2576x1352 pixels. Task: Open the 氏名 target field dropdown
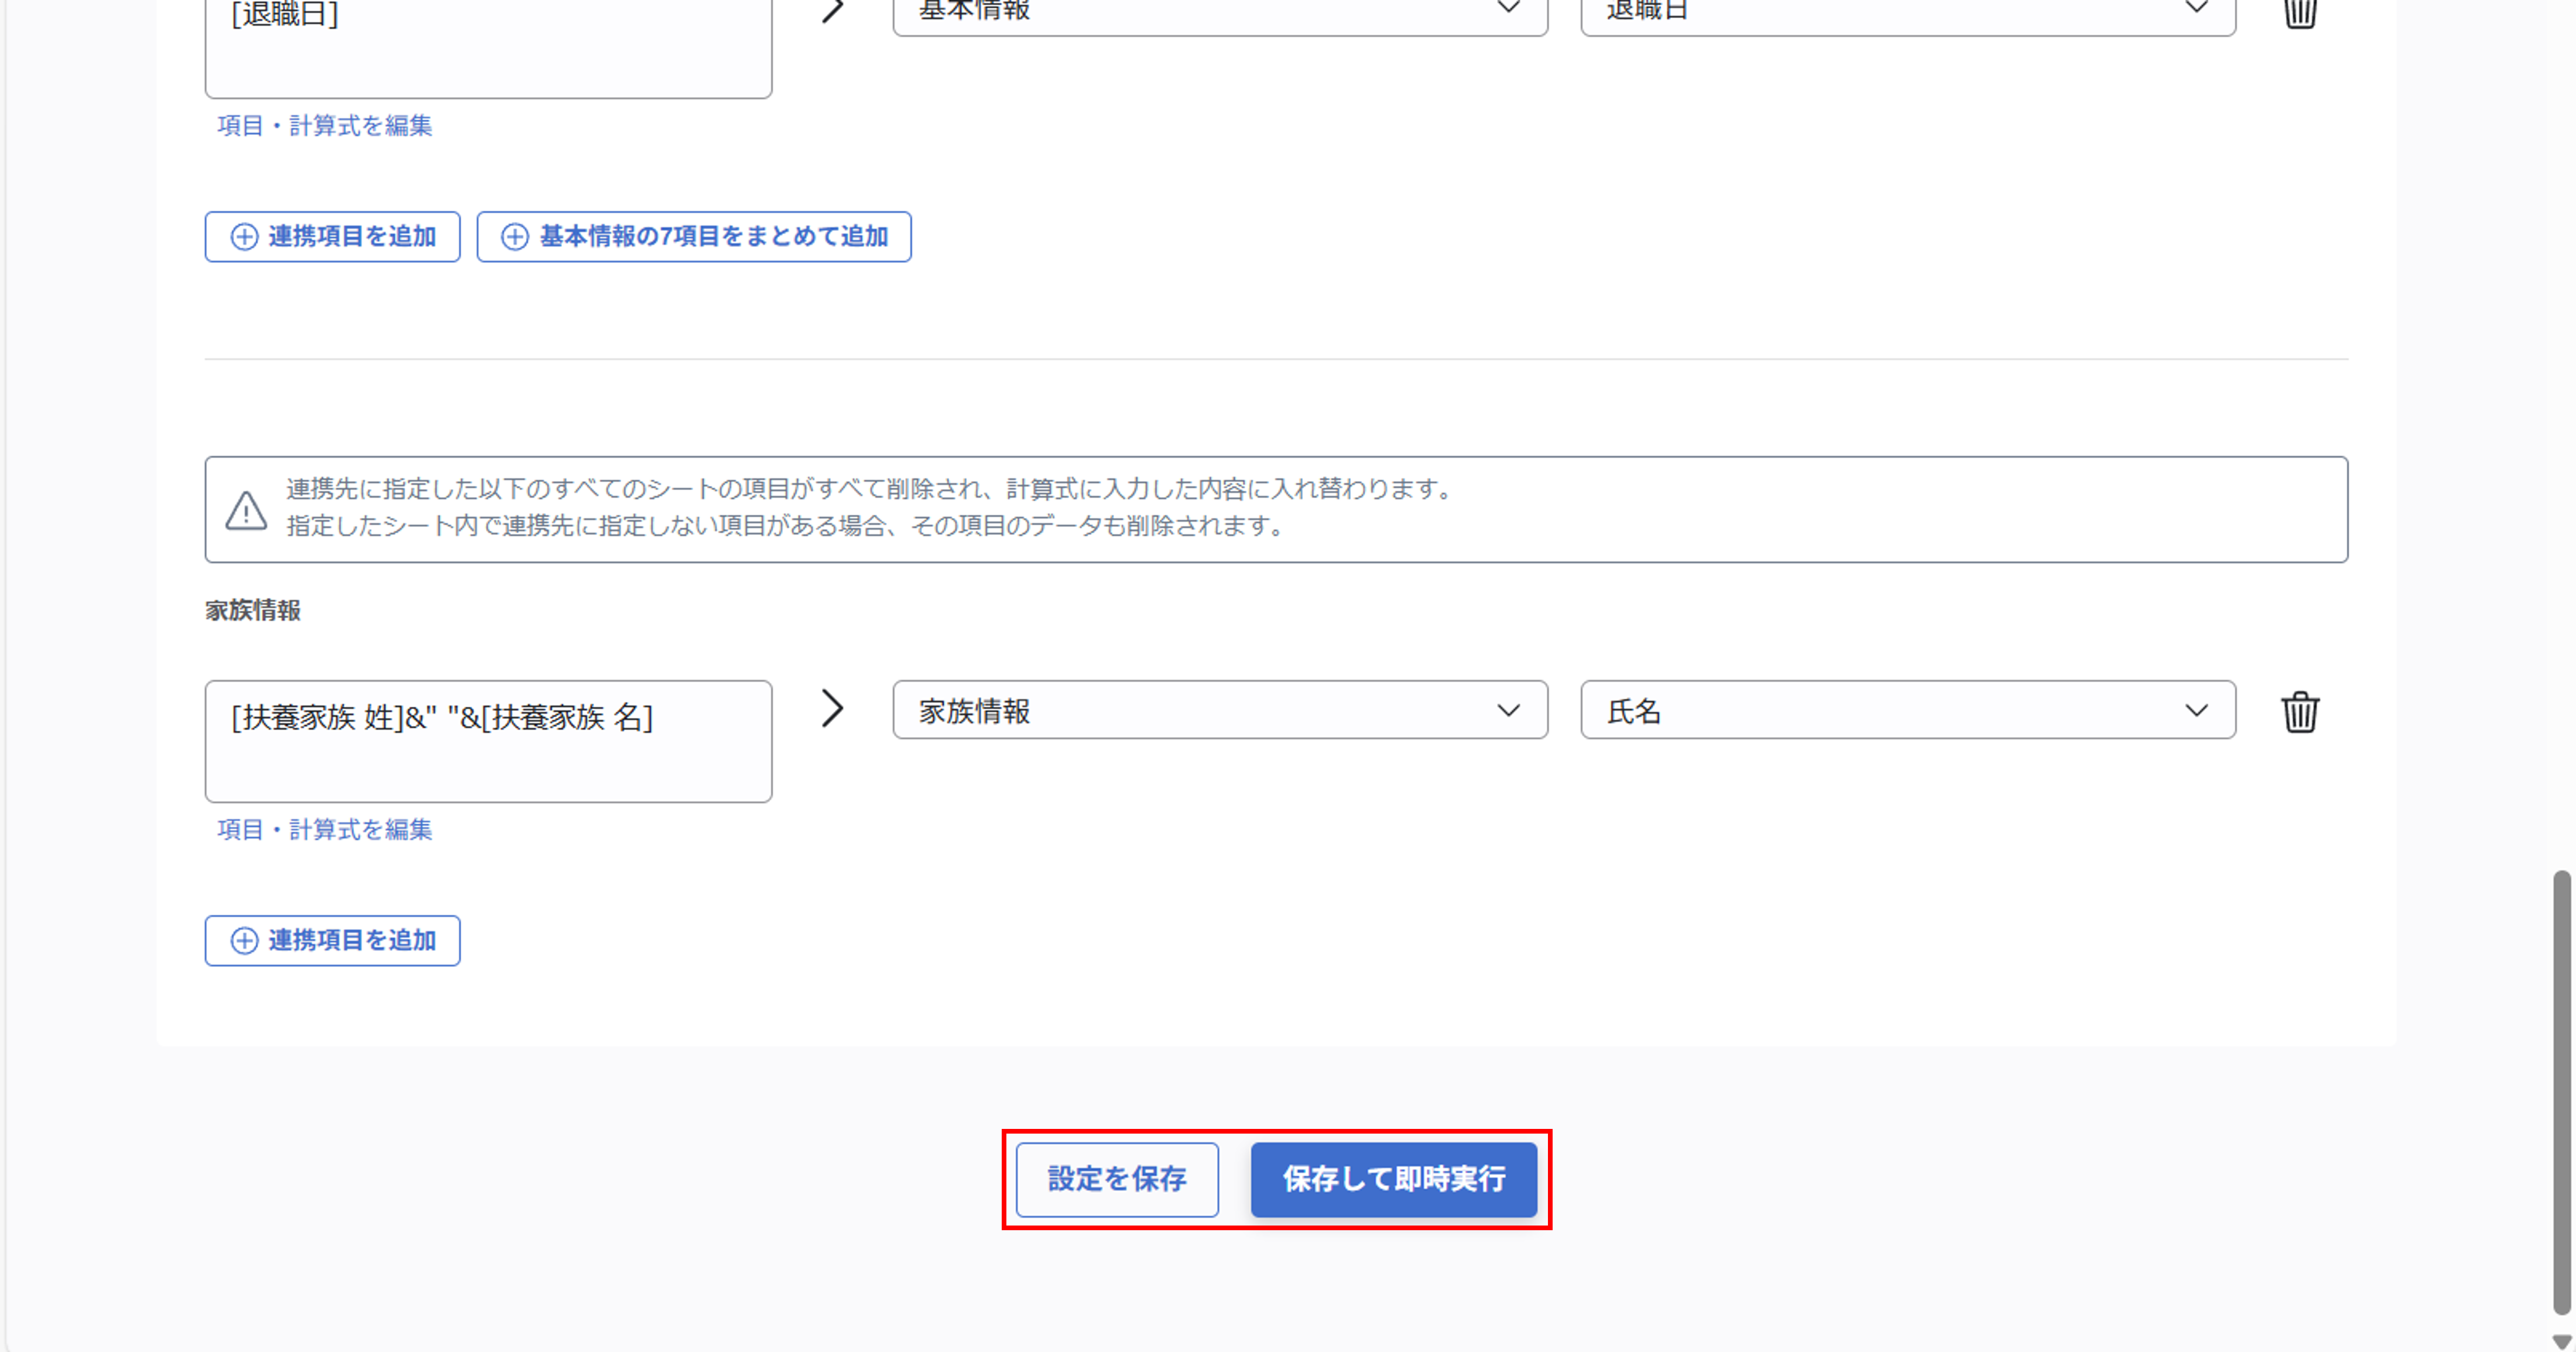1907,711
